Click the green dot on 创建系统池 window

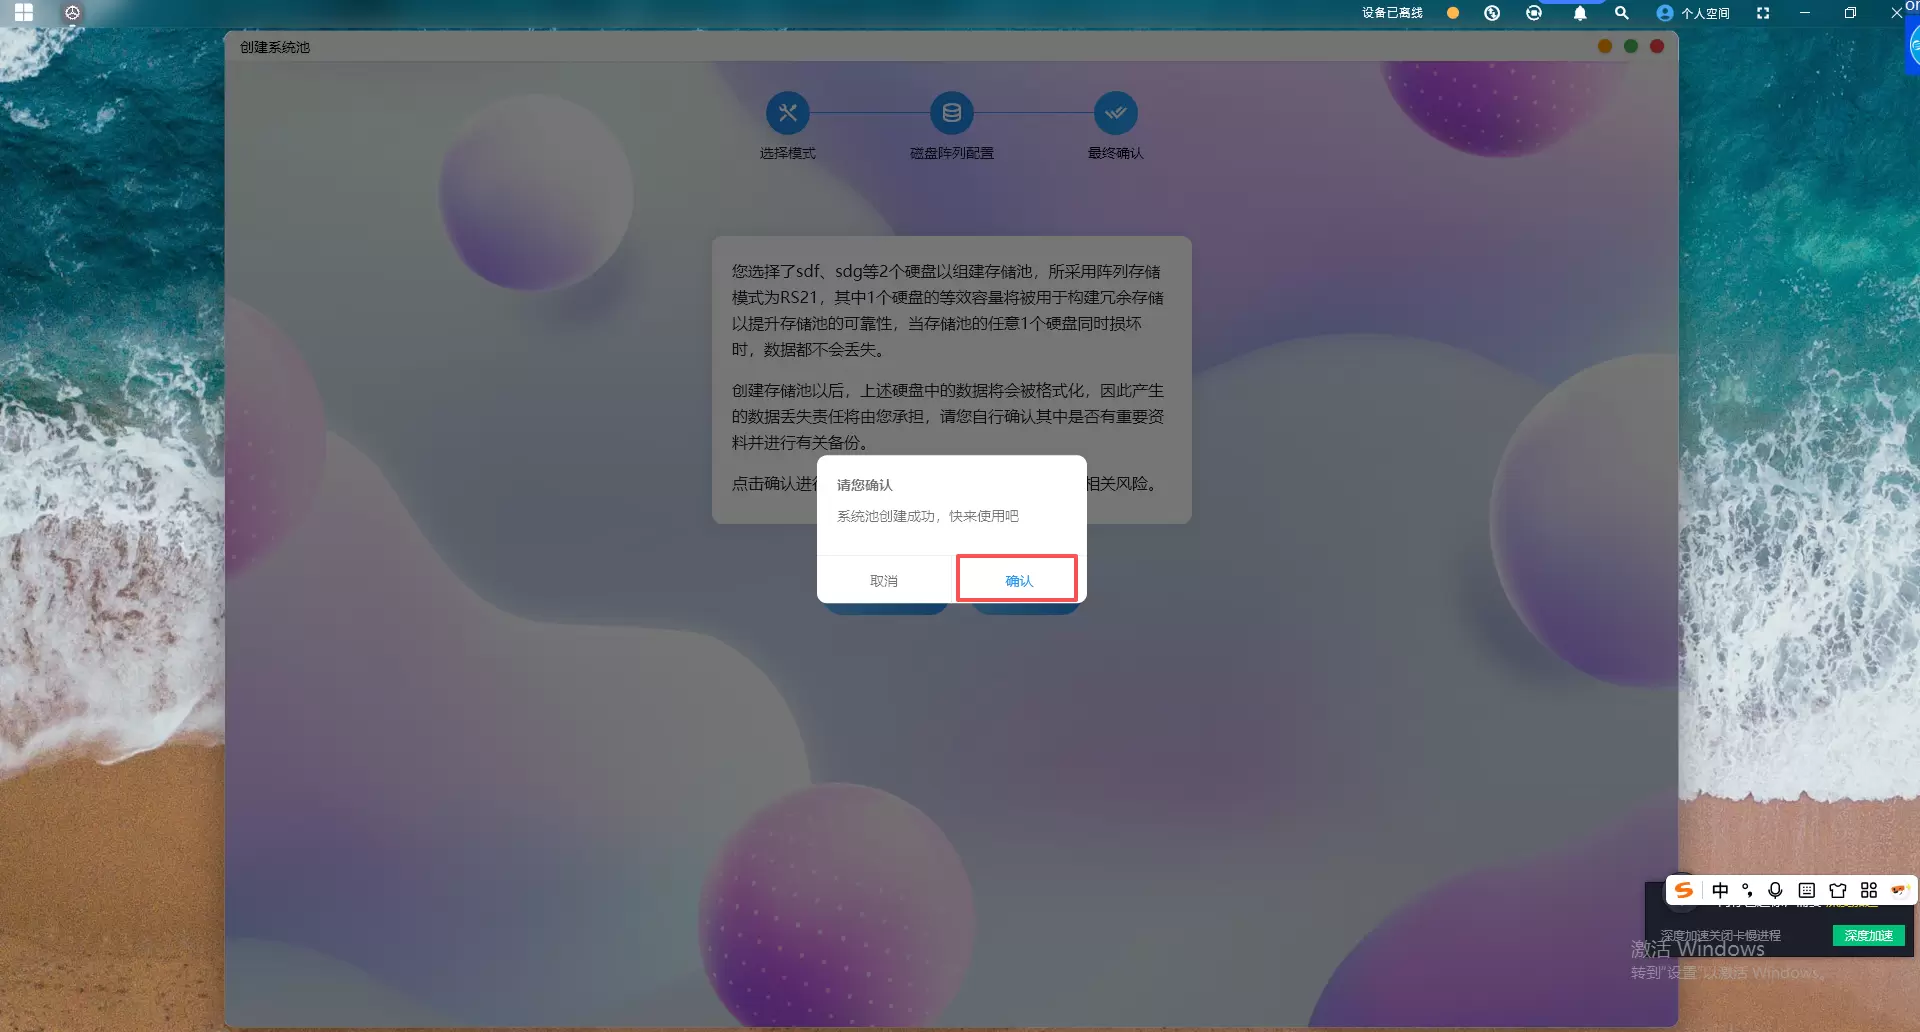(1631, 46)
